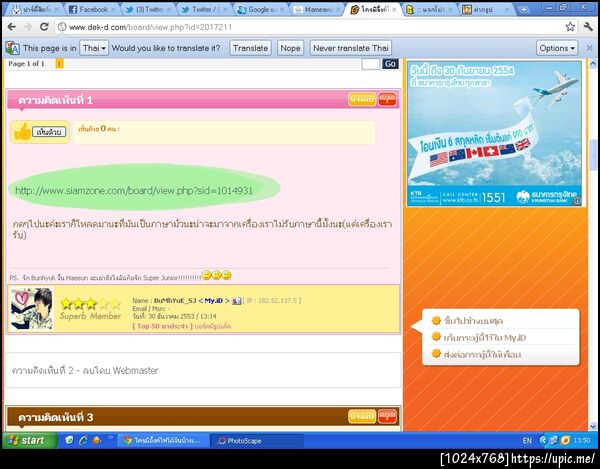Reload the dek-d page
This screenshot has width=600, height=469.
(44, 27)
